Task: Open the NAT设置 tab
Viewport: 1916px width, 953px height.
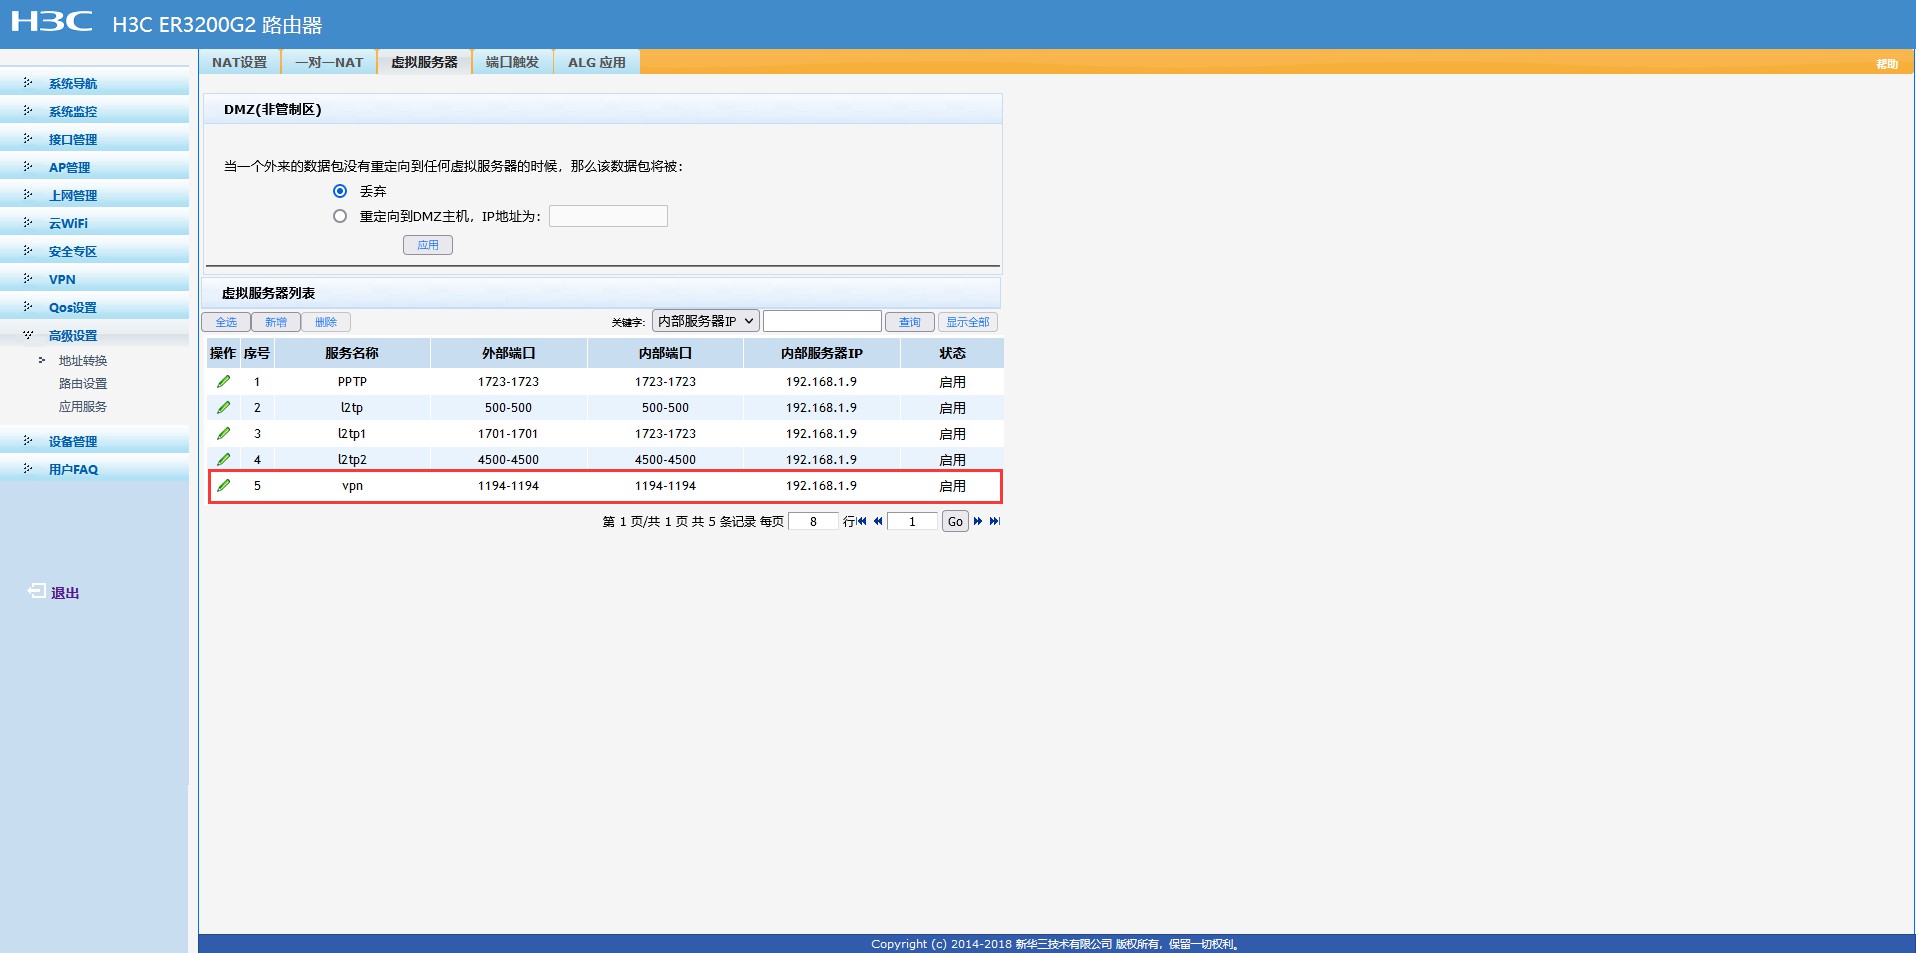Action: coord(239,62)
